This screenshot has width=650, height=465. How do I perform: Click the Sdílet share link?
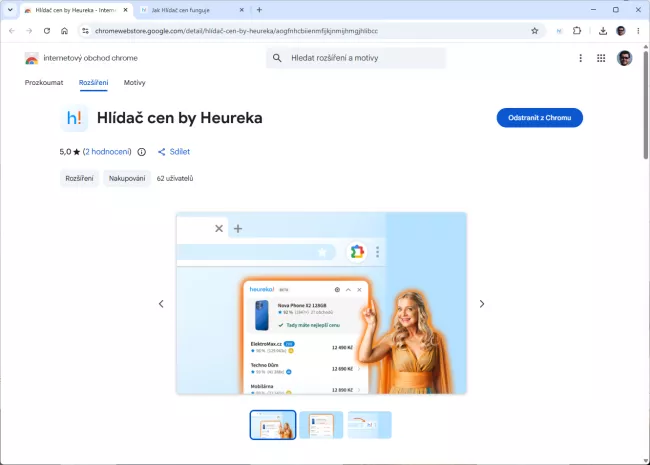[x=174, y=152]
